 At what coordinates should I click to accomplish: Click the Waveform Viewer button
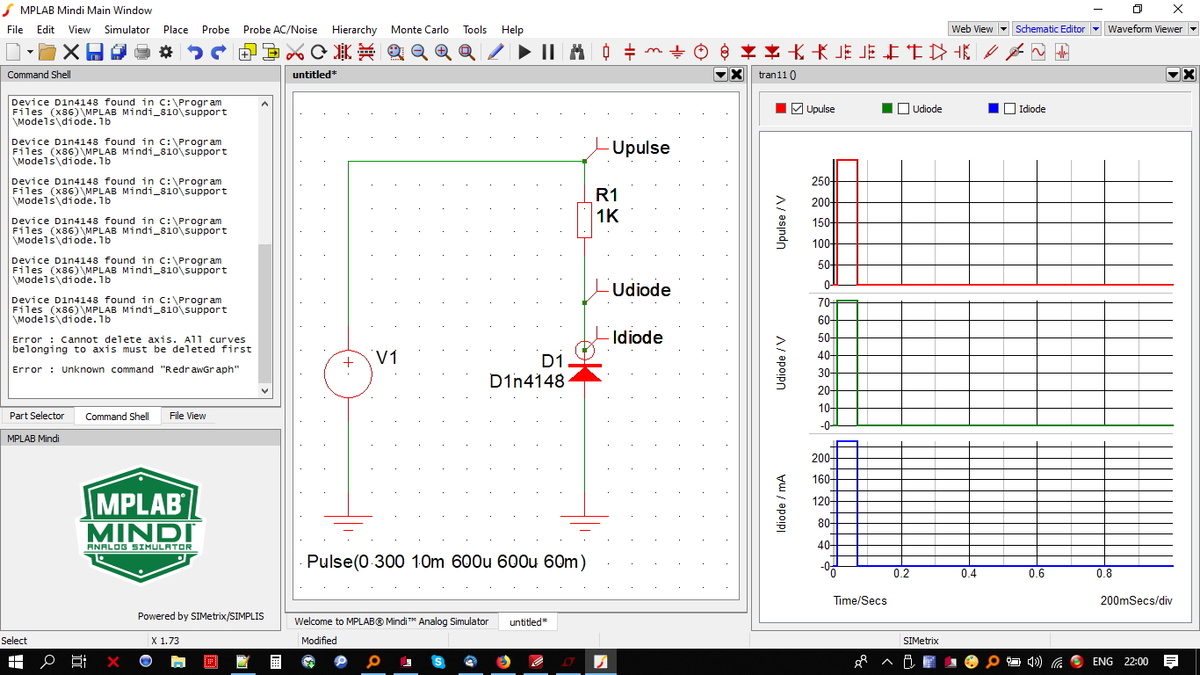(1144, 29)
